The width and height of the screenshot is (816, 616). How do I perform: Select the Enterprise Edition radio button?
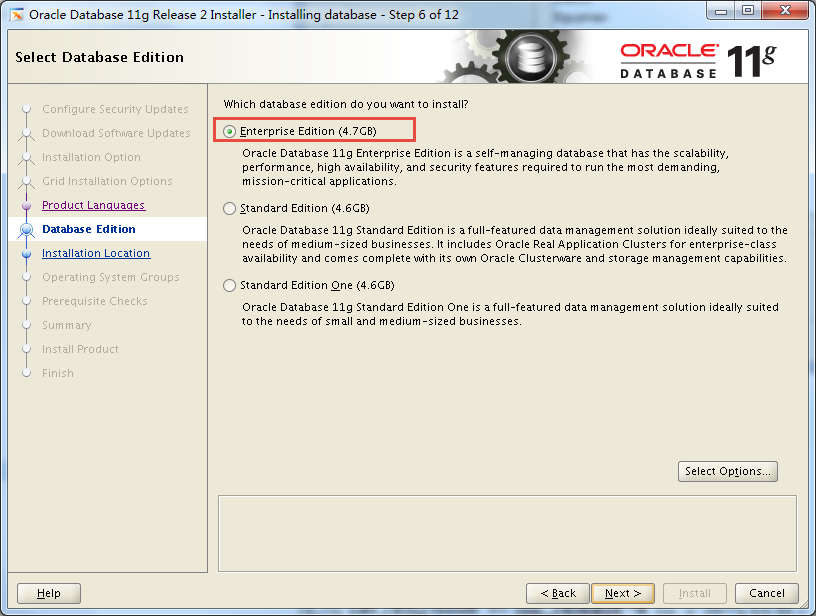(x=229, y=130)
